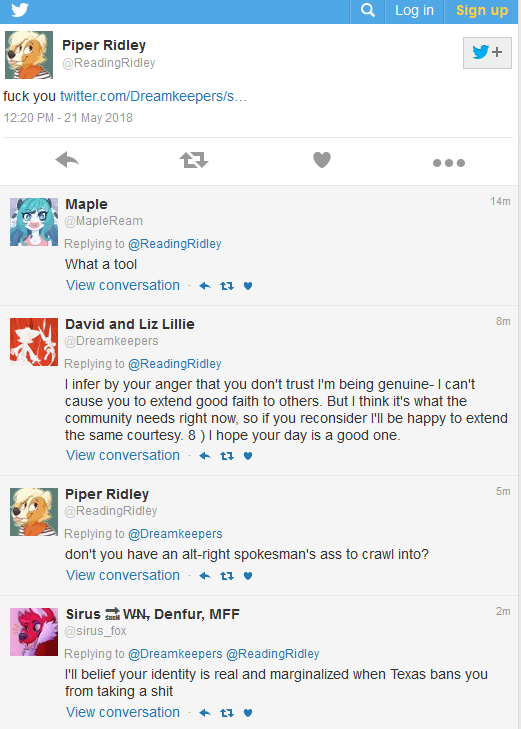This screenshot has width=521, height=729.
Task: Like Maple's reply
Action: (248, 286)
